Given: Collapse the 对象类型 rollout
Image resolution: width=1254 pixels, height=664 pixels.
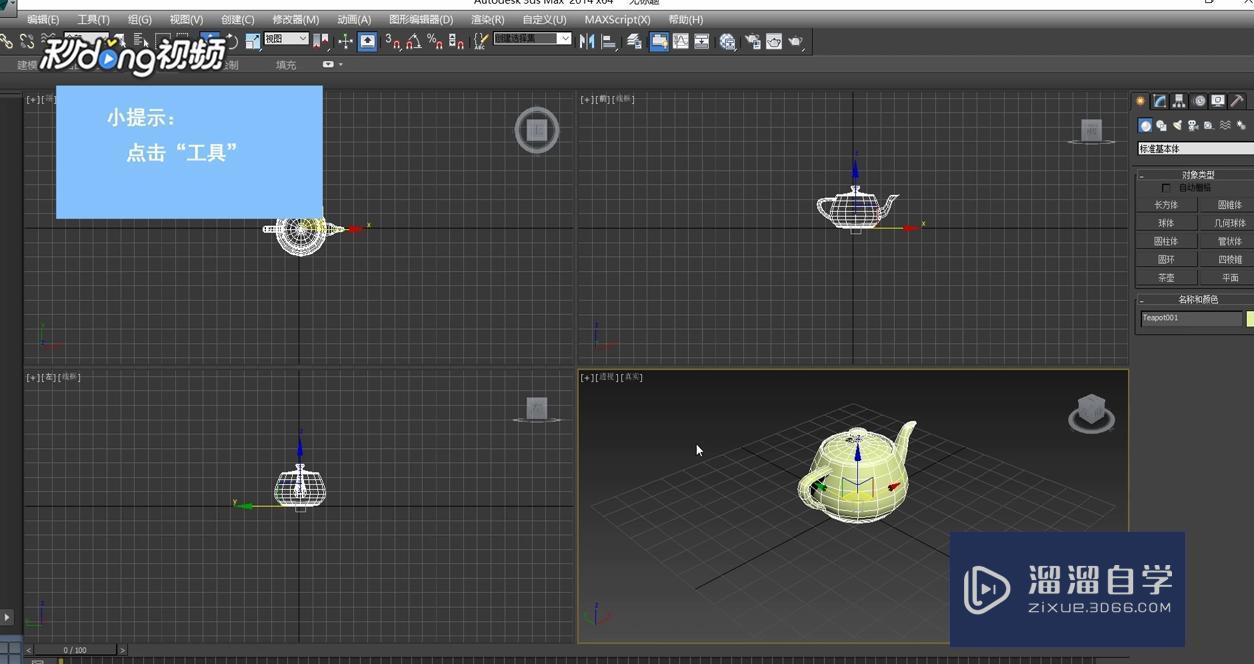Looking at the screenshot, I should click(x=1141, y=174).
